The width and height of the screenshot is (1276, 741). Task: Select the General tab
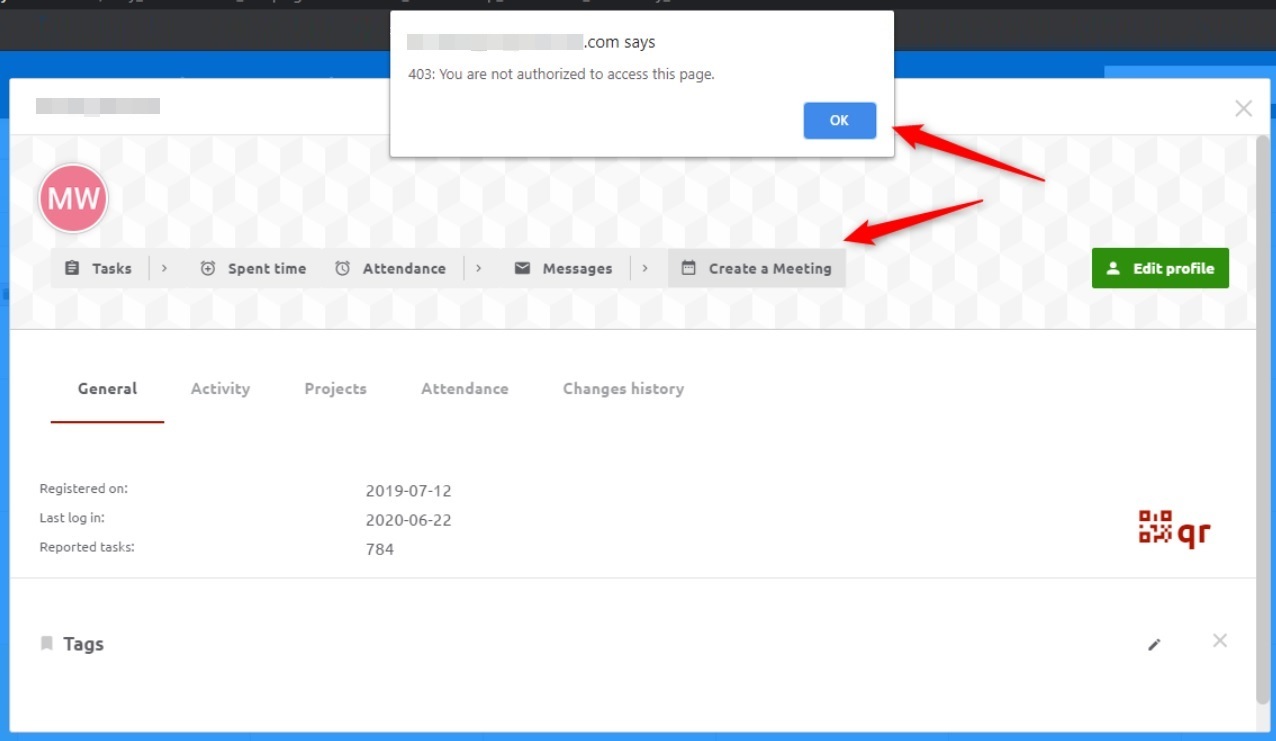coord(107,389)
